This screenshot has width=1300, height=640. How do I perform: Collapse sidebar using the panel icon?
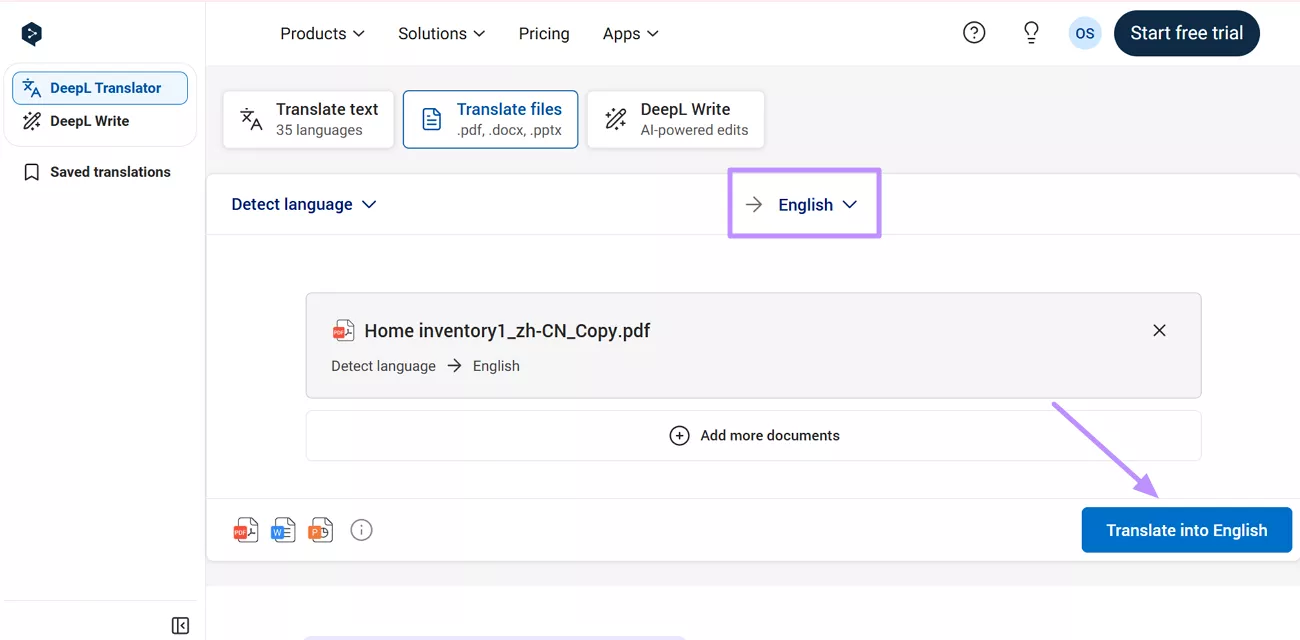(180, 626)
